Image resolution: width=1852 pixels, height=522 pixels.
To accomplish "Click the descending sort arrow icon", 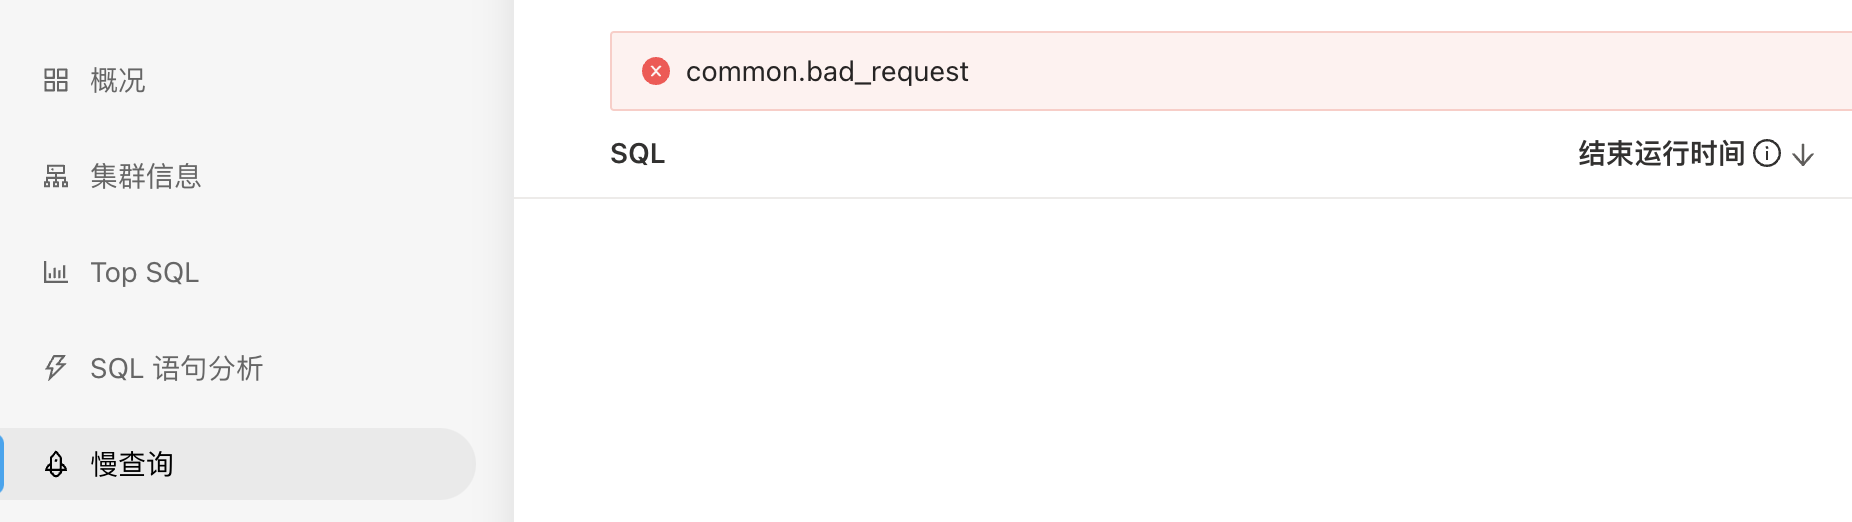I will coord(1803,154).
